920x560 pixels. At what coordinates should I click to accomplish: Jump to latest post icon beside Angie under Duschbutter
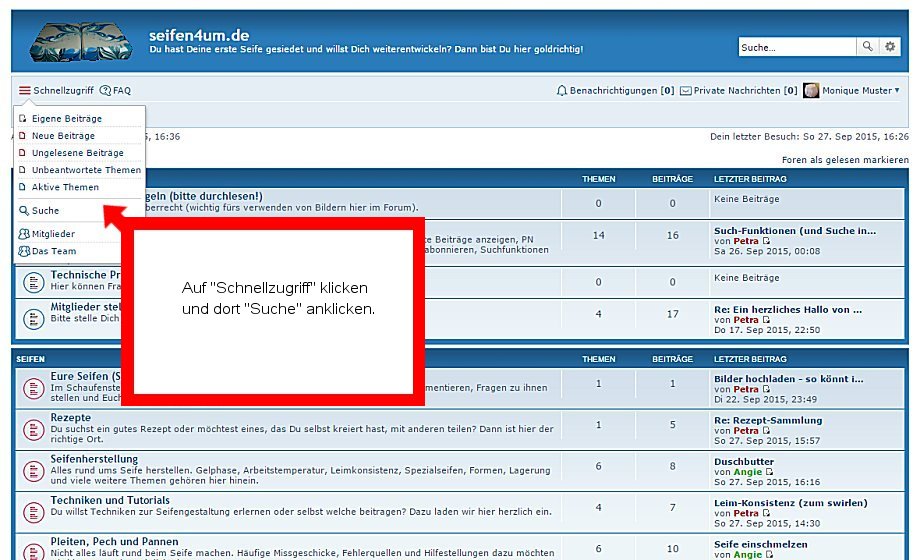point(768,472)
